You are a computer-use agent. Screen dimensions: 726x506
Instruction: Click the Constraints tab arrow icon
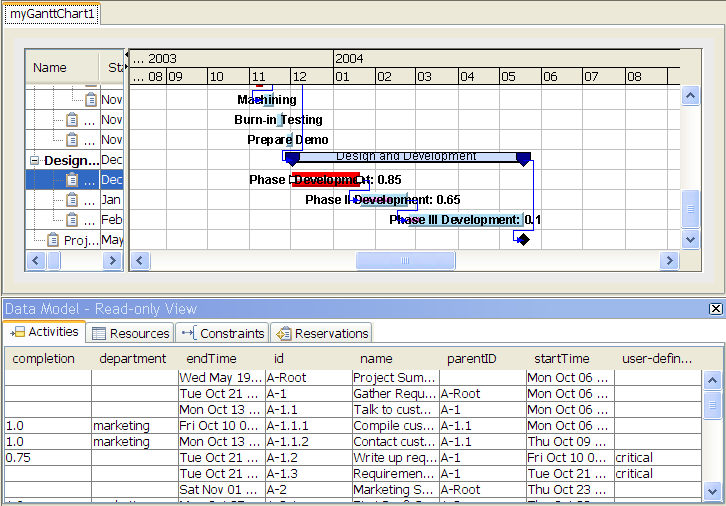[188, 333]
